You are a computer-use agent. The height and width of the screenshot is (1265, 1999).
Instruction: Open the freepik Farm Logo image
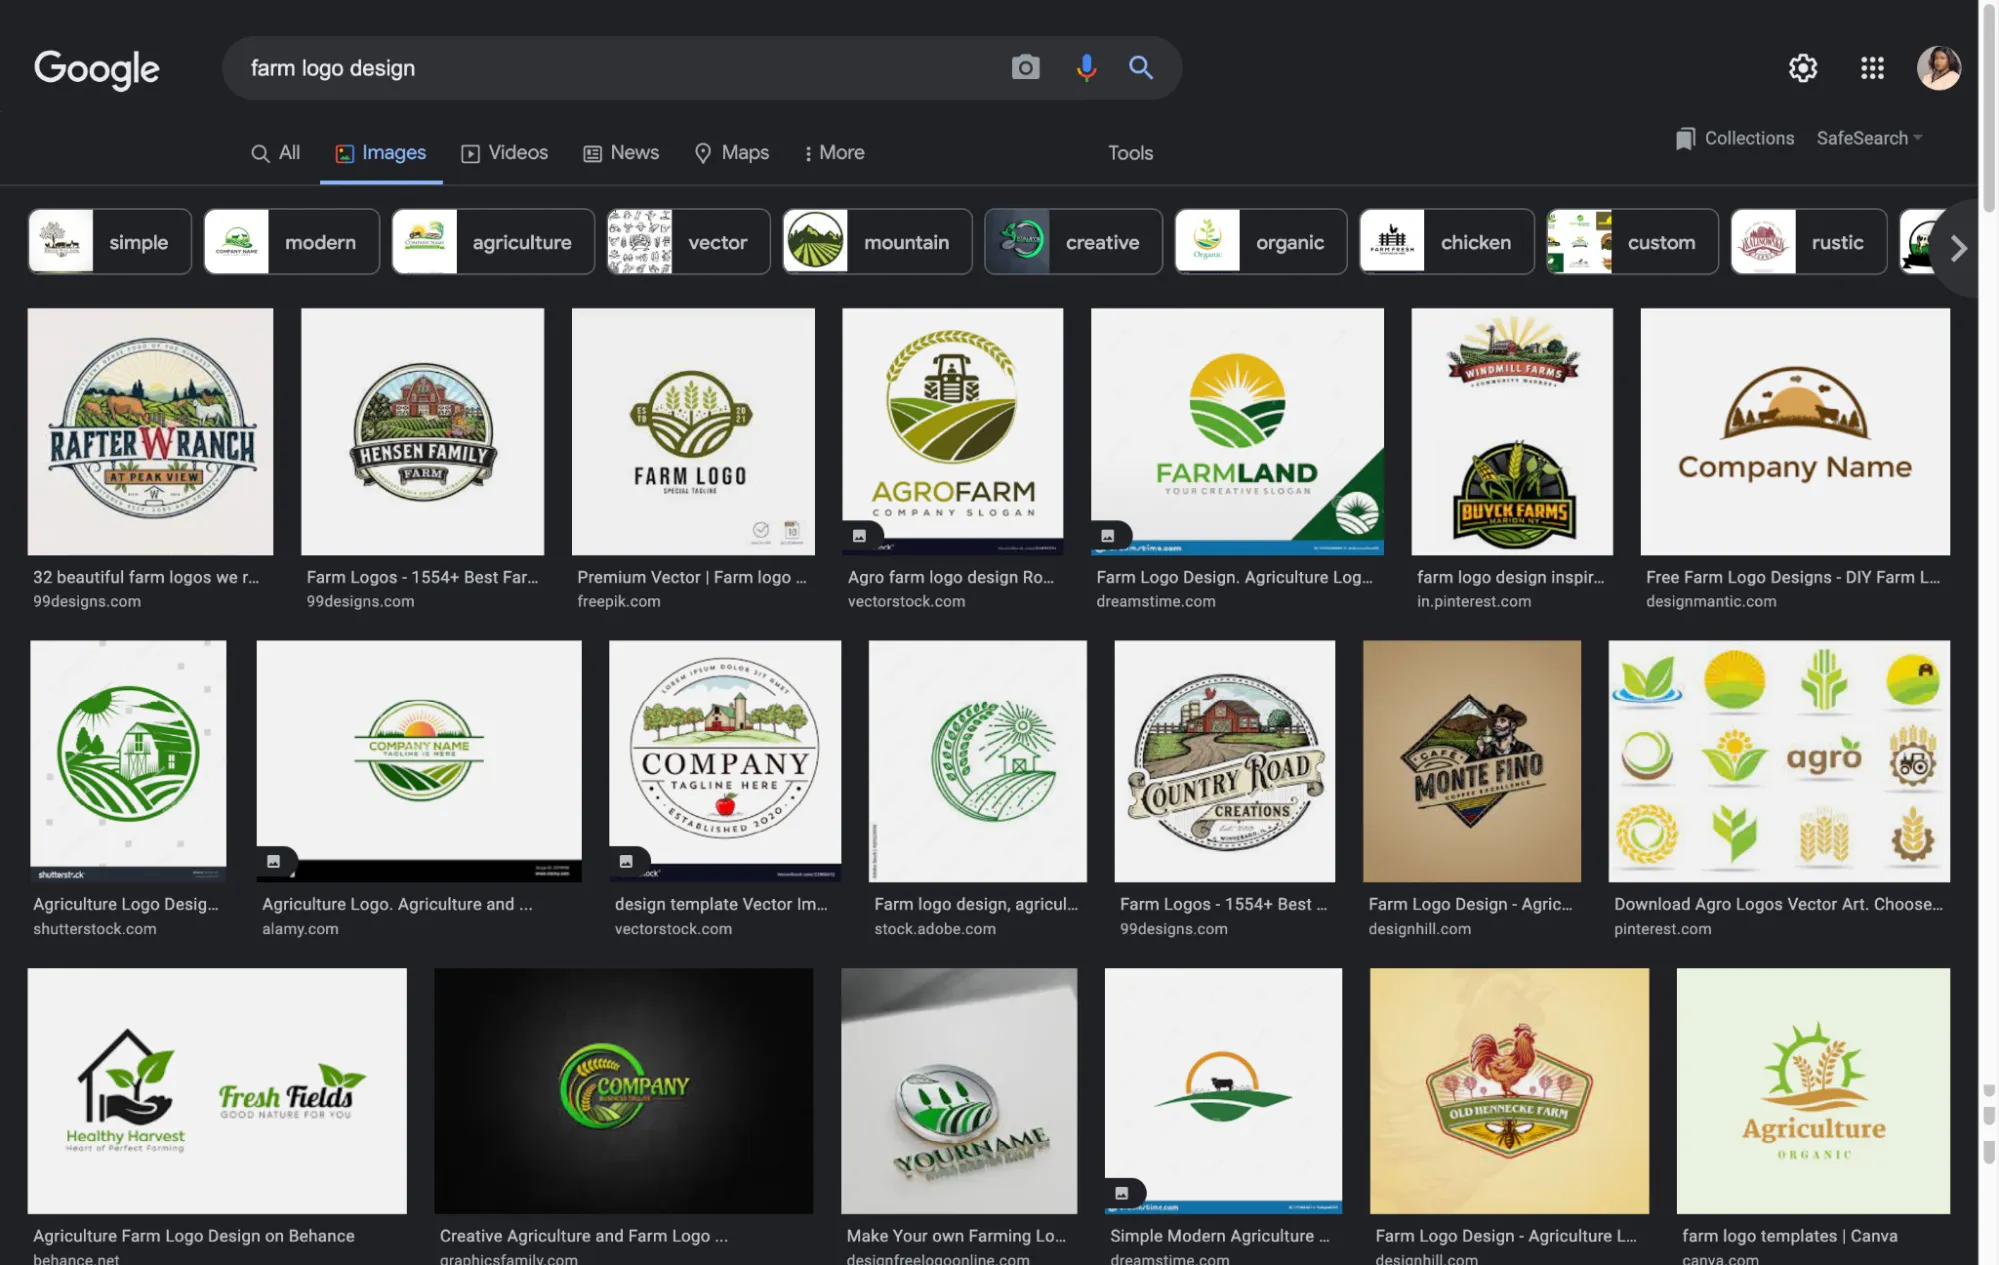(x=693, y=432)
